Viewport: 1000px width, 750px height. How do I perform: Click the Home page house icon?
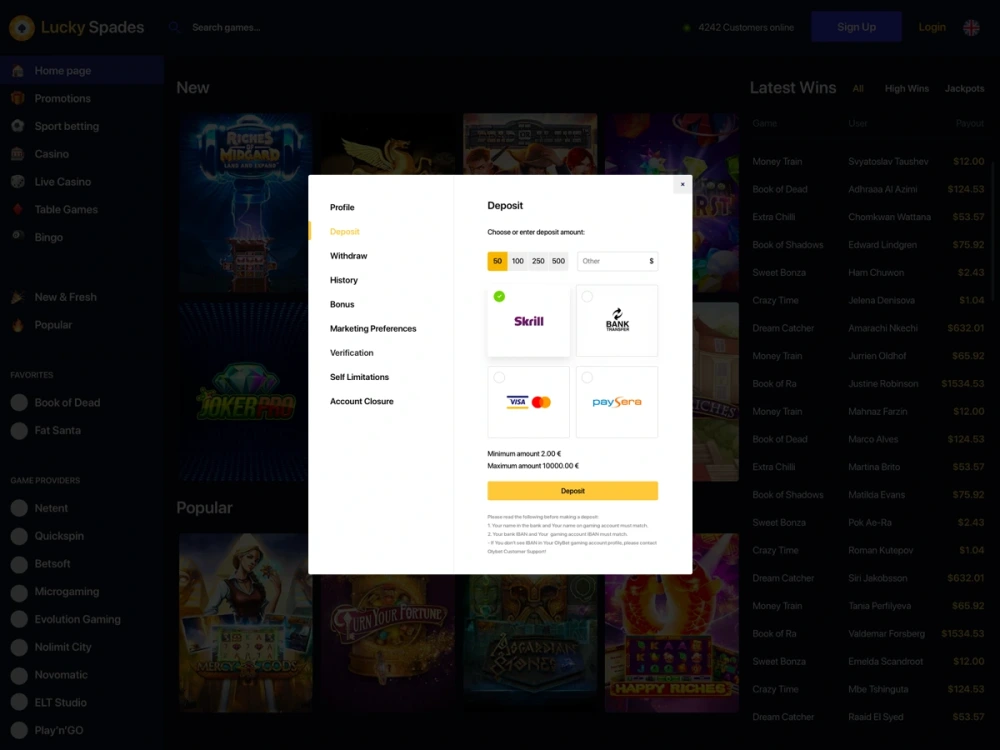(x=18, y=71)
